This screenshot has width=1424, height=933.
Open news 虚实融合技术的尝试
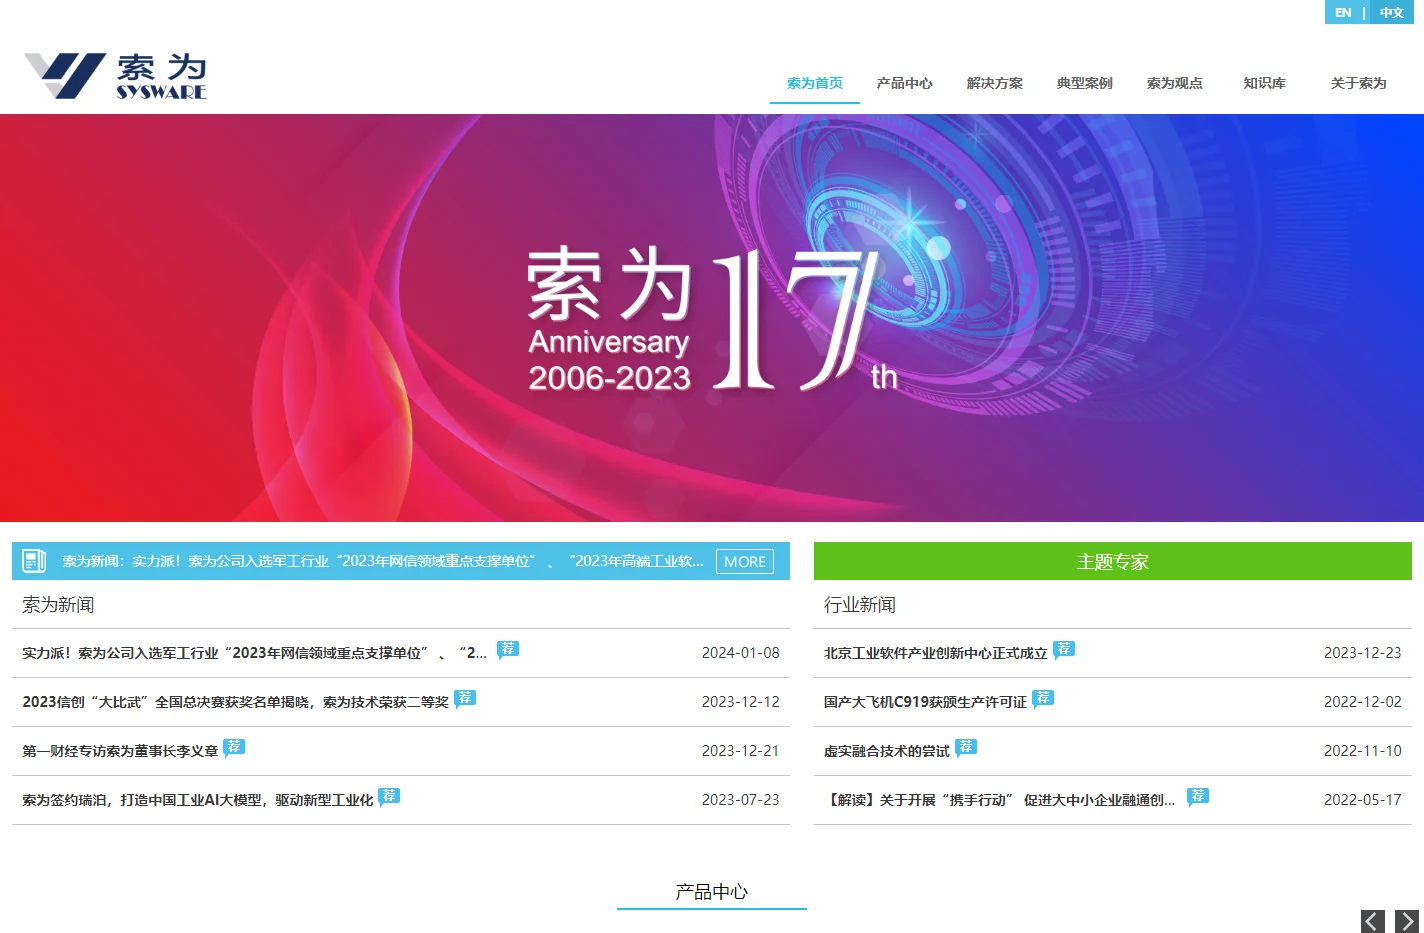point(887,751)
